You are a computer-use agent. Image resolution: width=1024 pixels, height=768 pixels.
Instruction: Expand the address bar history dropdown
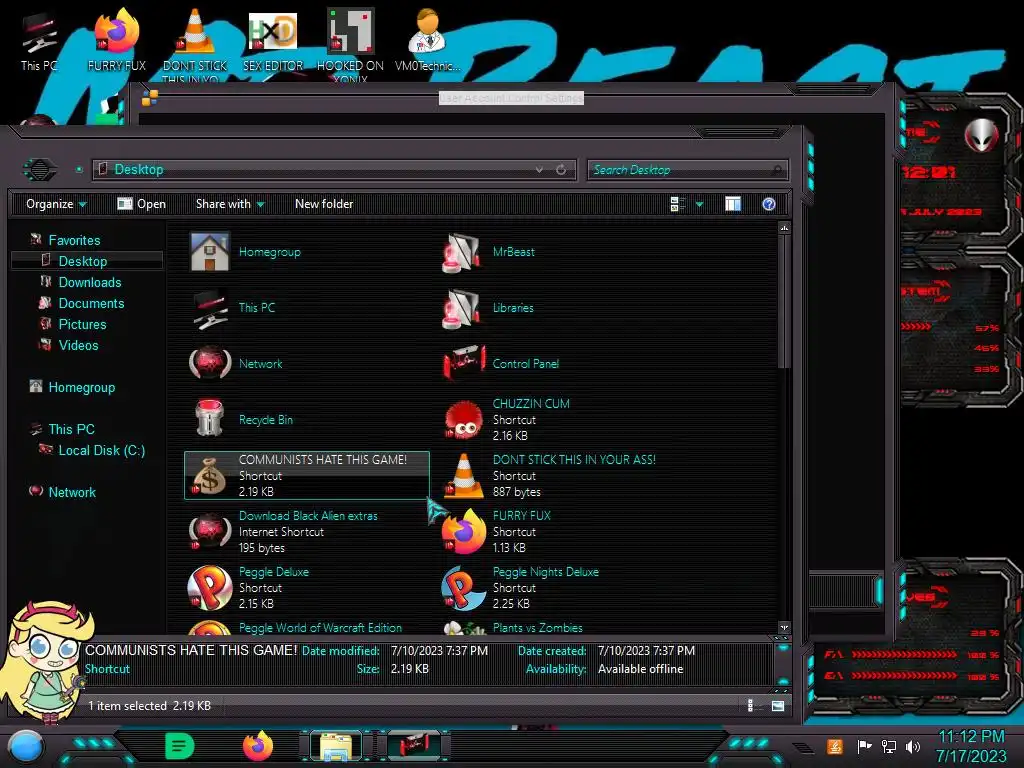point(539,170)
